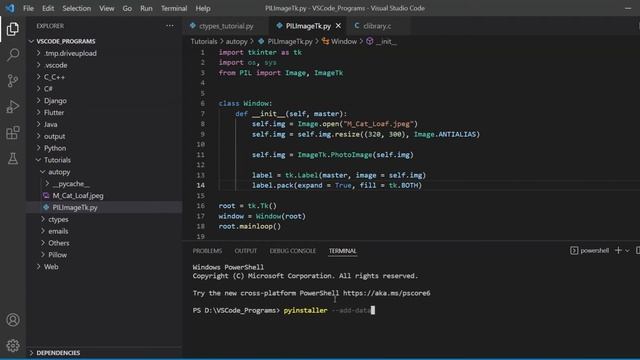This screenshot has height=360, width=640.
Task: Click the Tutorials breadcrumb
Action: [x=204, y=41]
